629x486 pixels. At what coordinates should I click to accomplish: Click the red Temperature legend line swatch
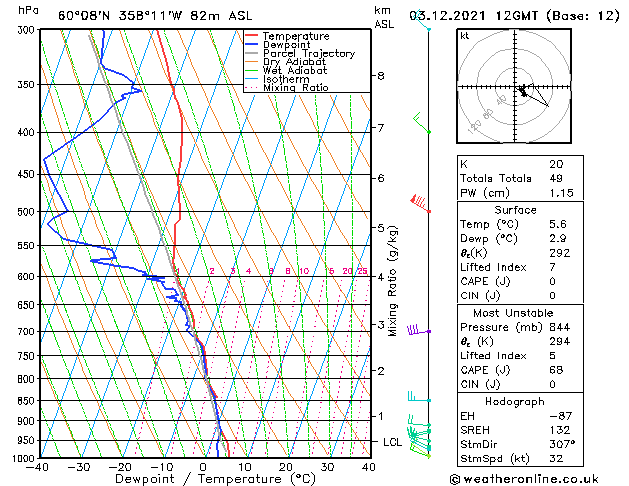point(252,36)
